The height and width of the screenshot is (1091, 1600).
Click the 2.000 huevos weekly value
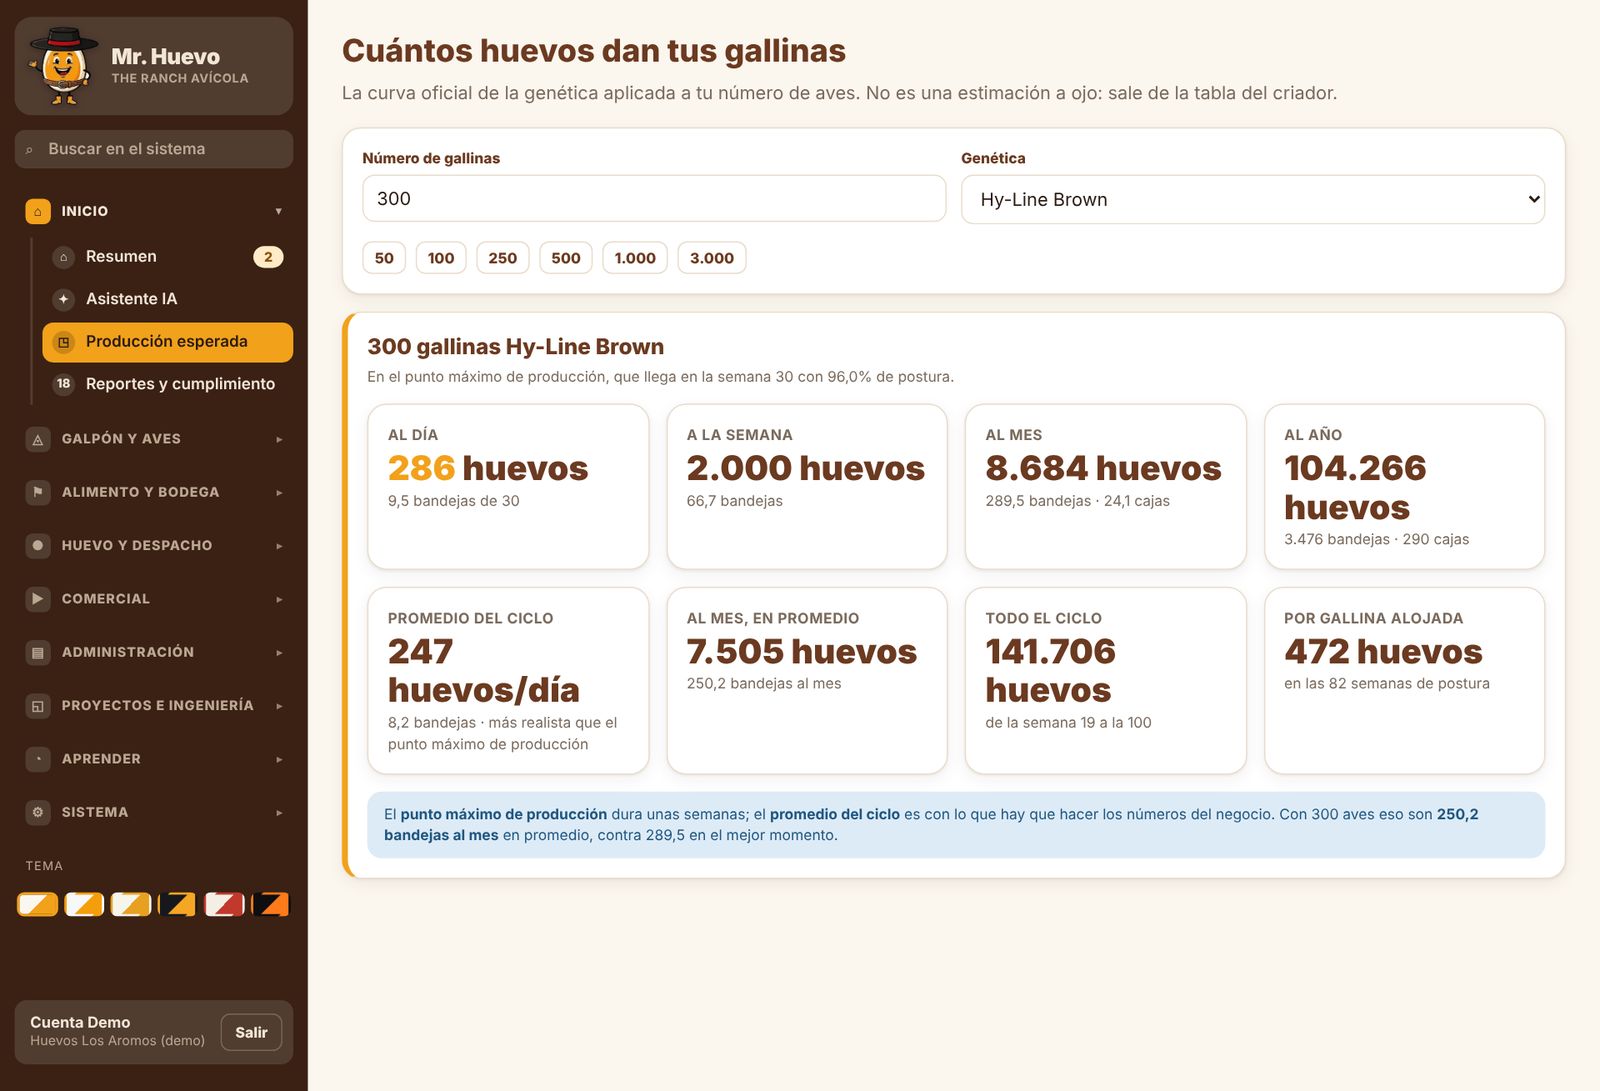[805, 468]
